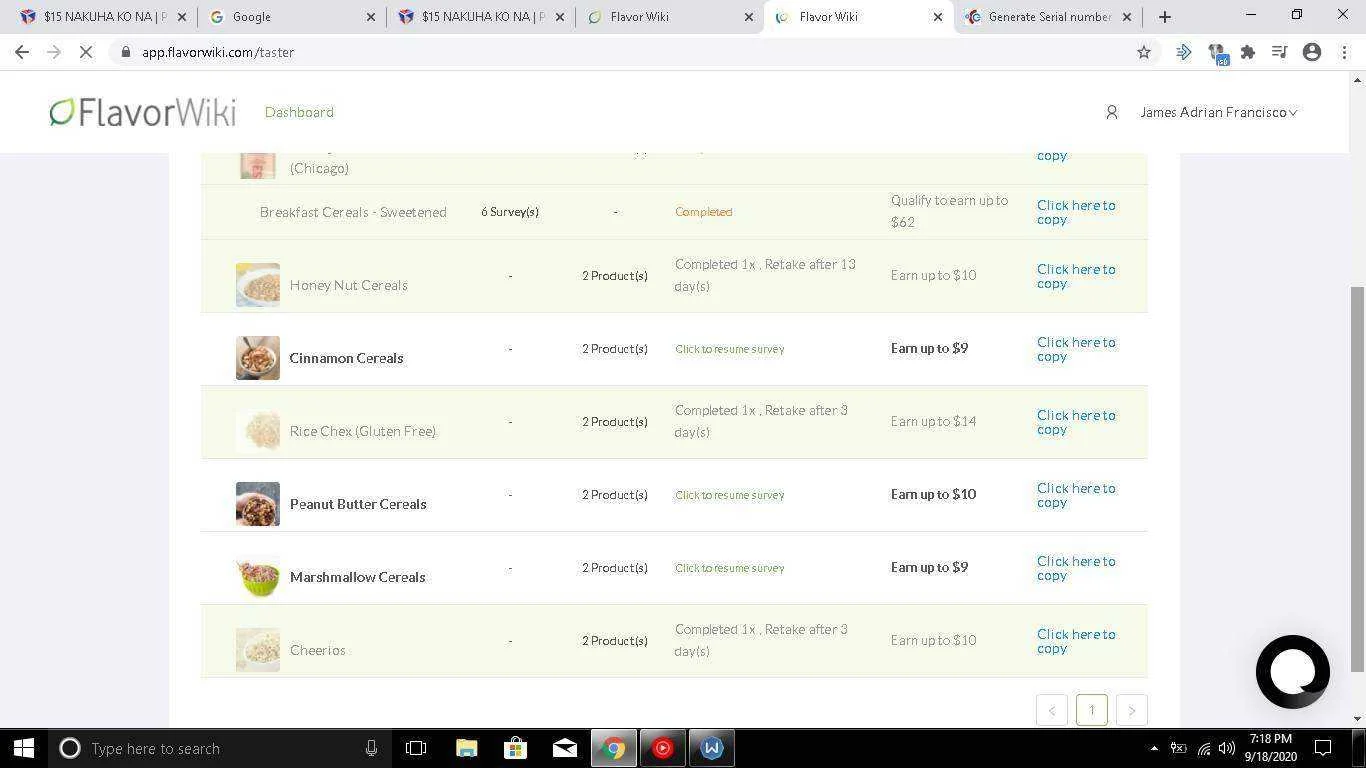1366x768 pixels.
Task: Open Word from the taskbar
Action: [711, 748]
